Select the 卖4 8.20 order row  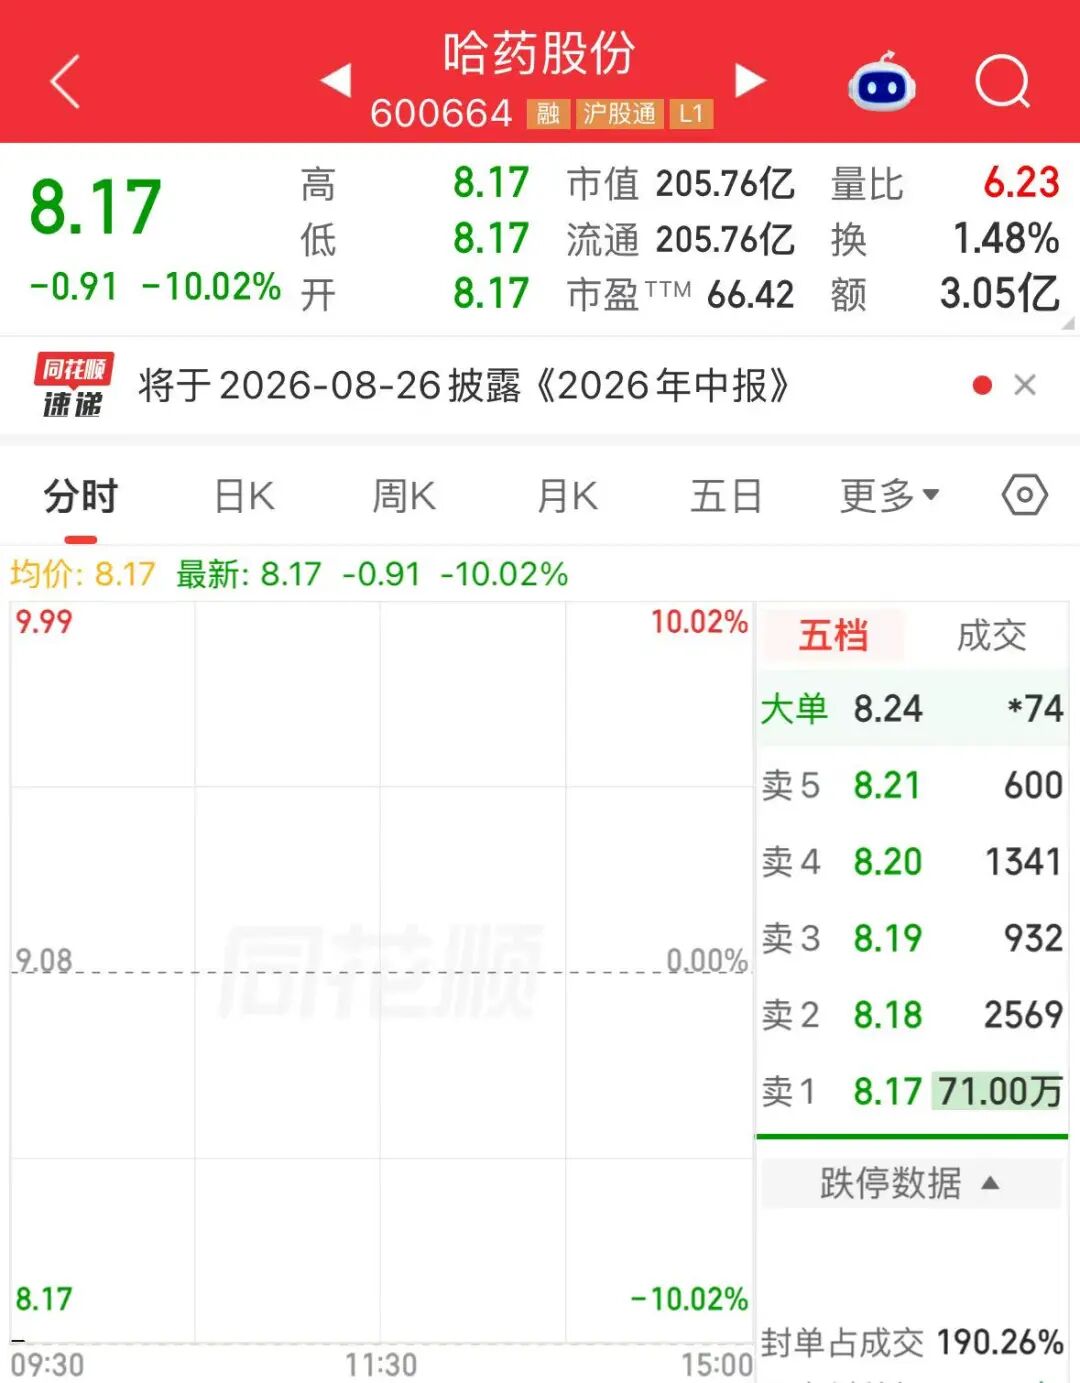point(912,861)
